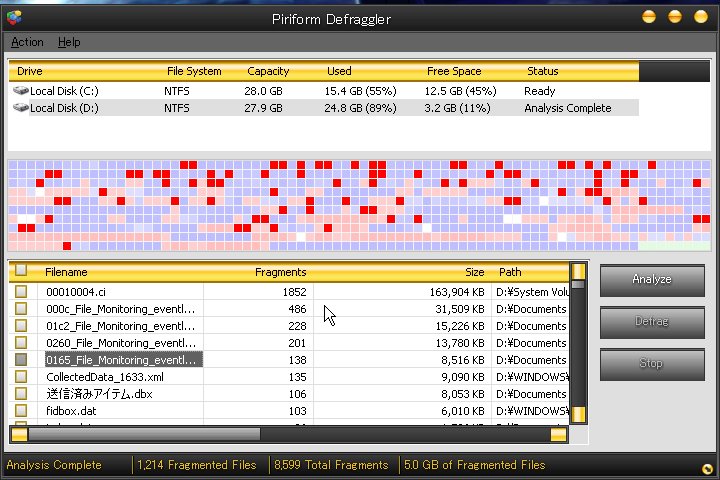Select file 00010004.ci
Screen dimensions: 720x480
(76, 292)
